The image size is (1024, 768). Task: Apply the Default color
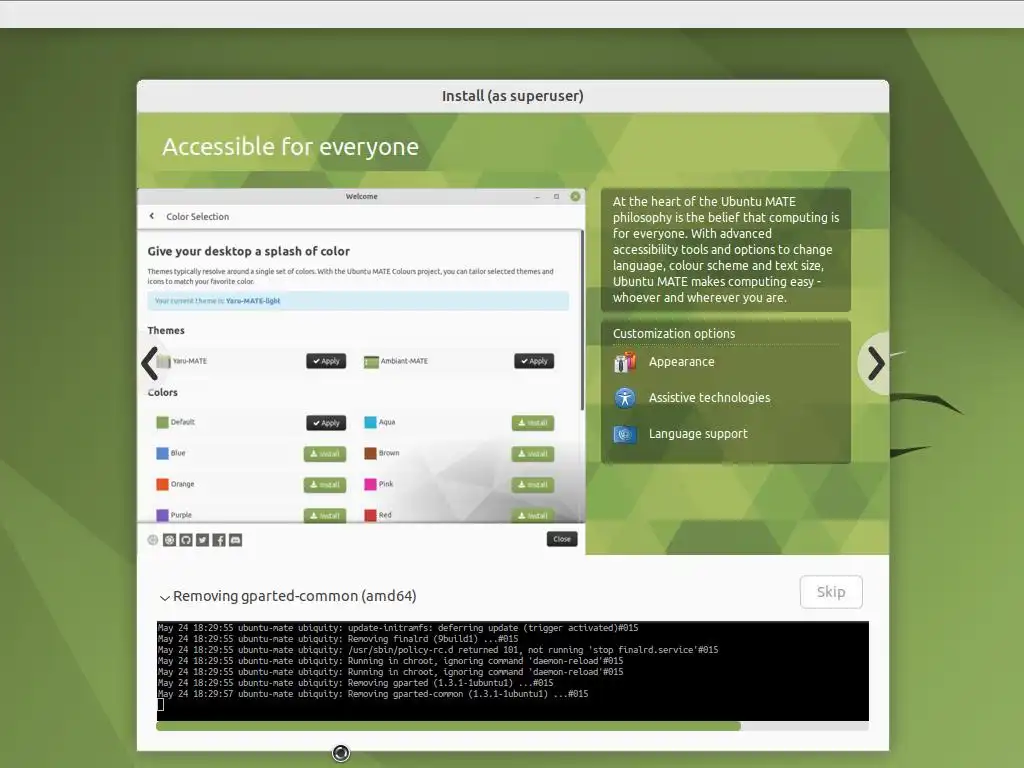point(326,423)
